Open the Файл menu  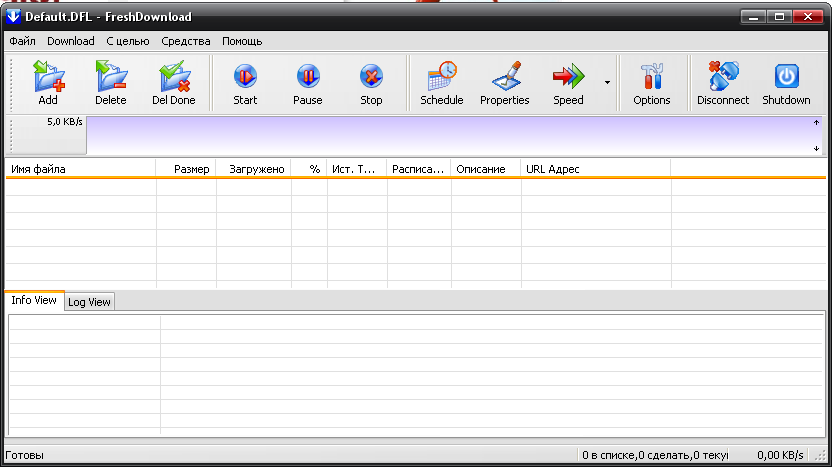(x=22, y=41)
